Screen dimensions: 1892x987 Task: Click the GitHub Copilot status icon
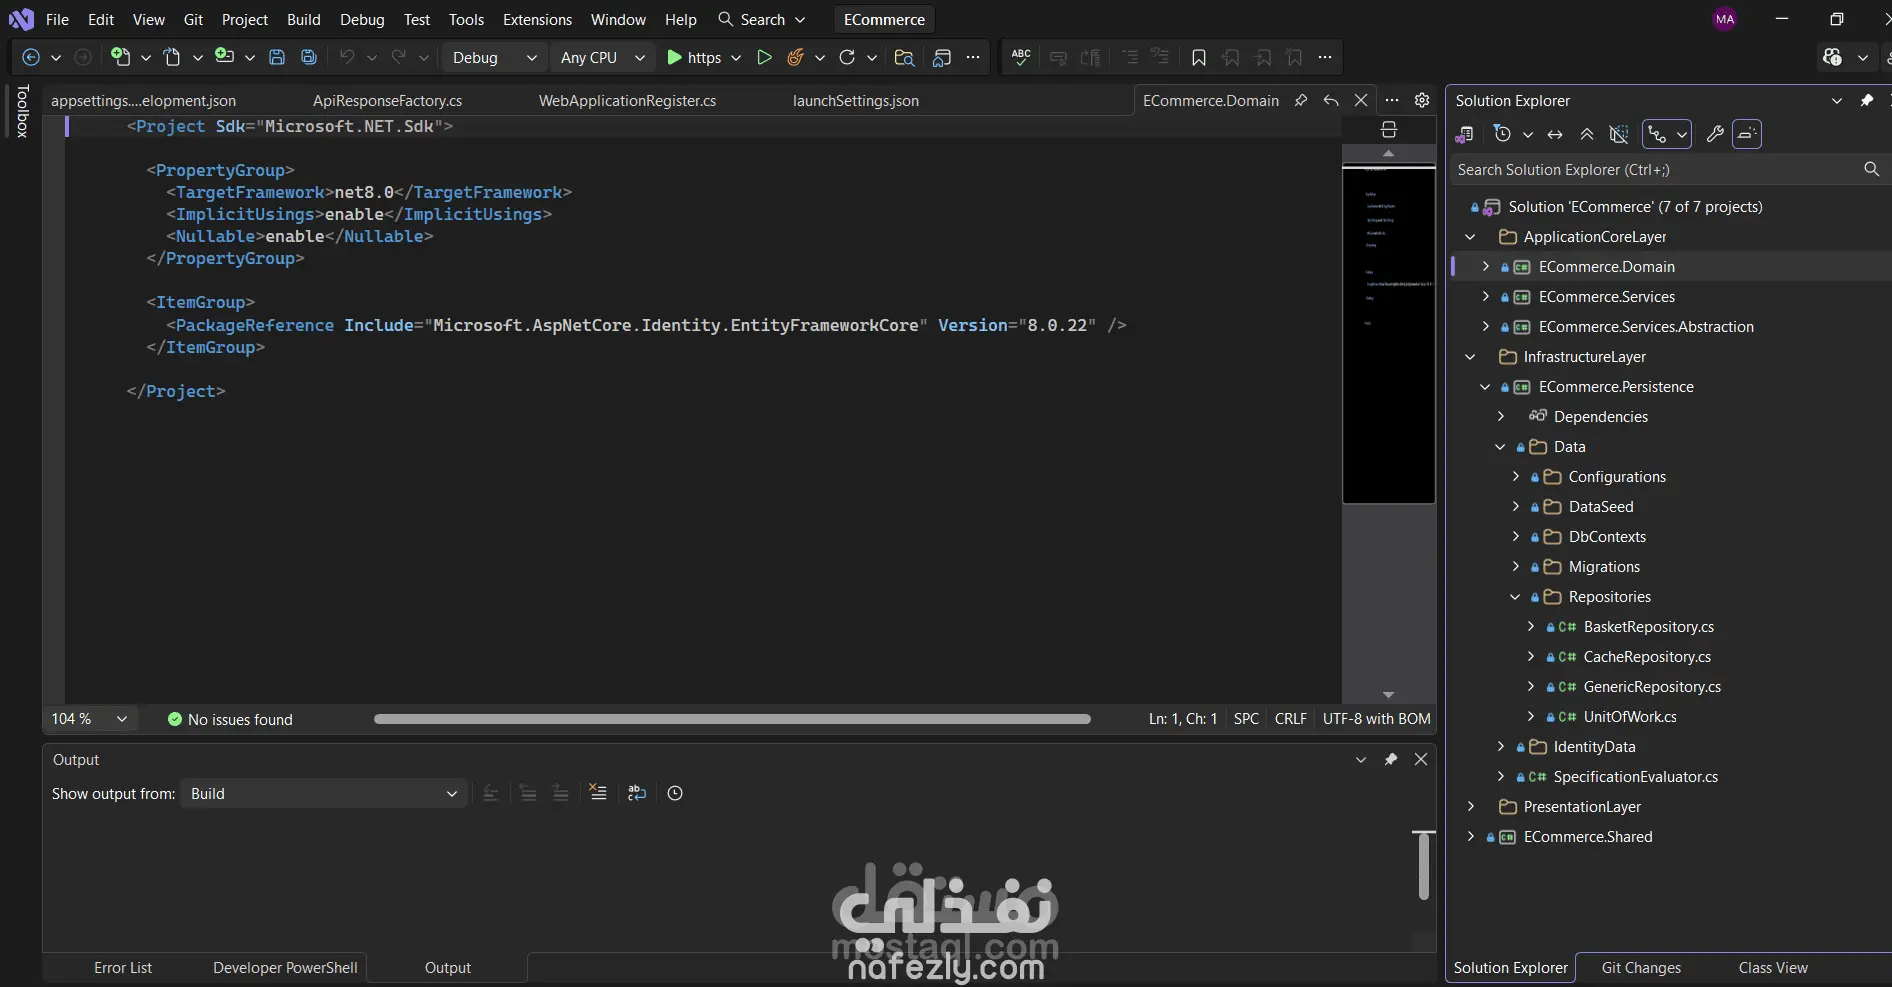(x=1832, y=57)
